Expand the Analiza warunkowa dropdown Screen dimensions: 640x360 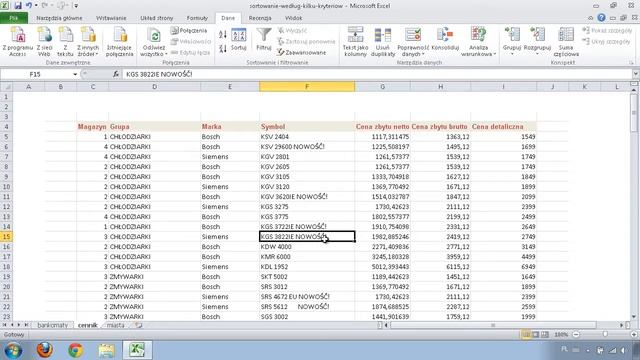pyautogui.click(x=478, y=51)
